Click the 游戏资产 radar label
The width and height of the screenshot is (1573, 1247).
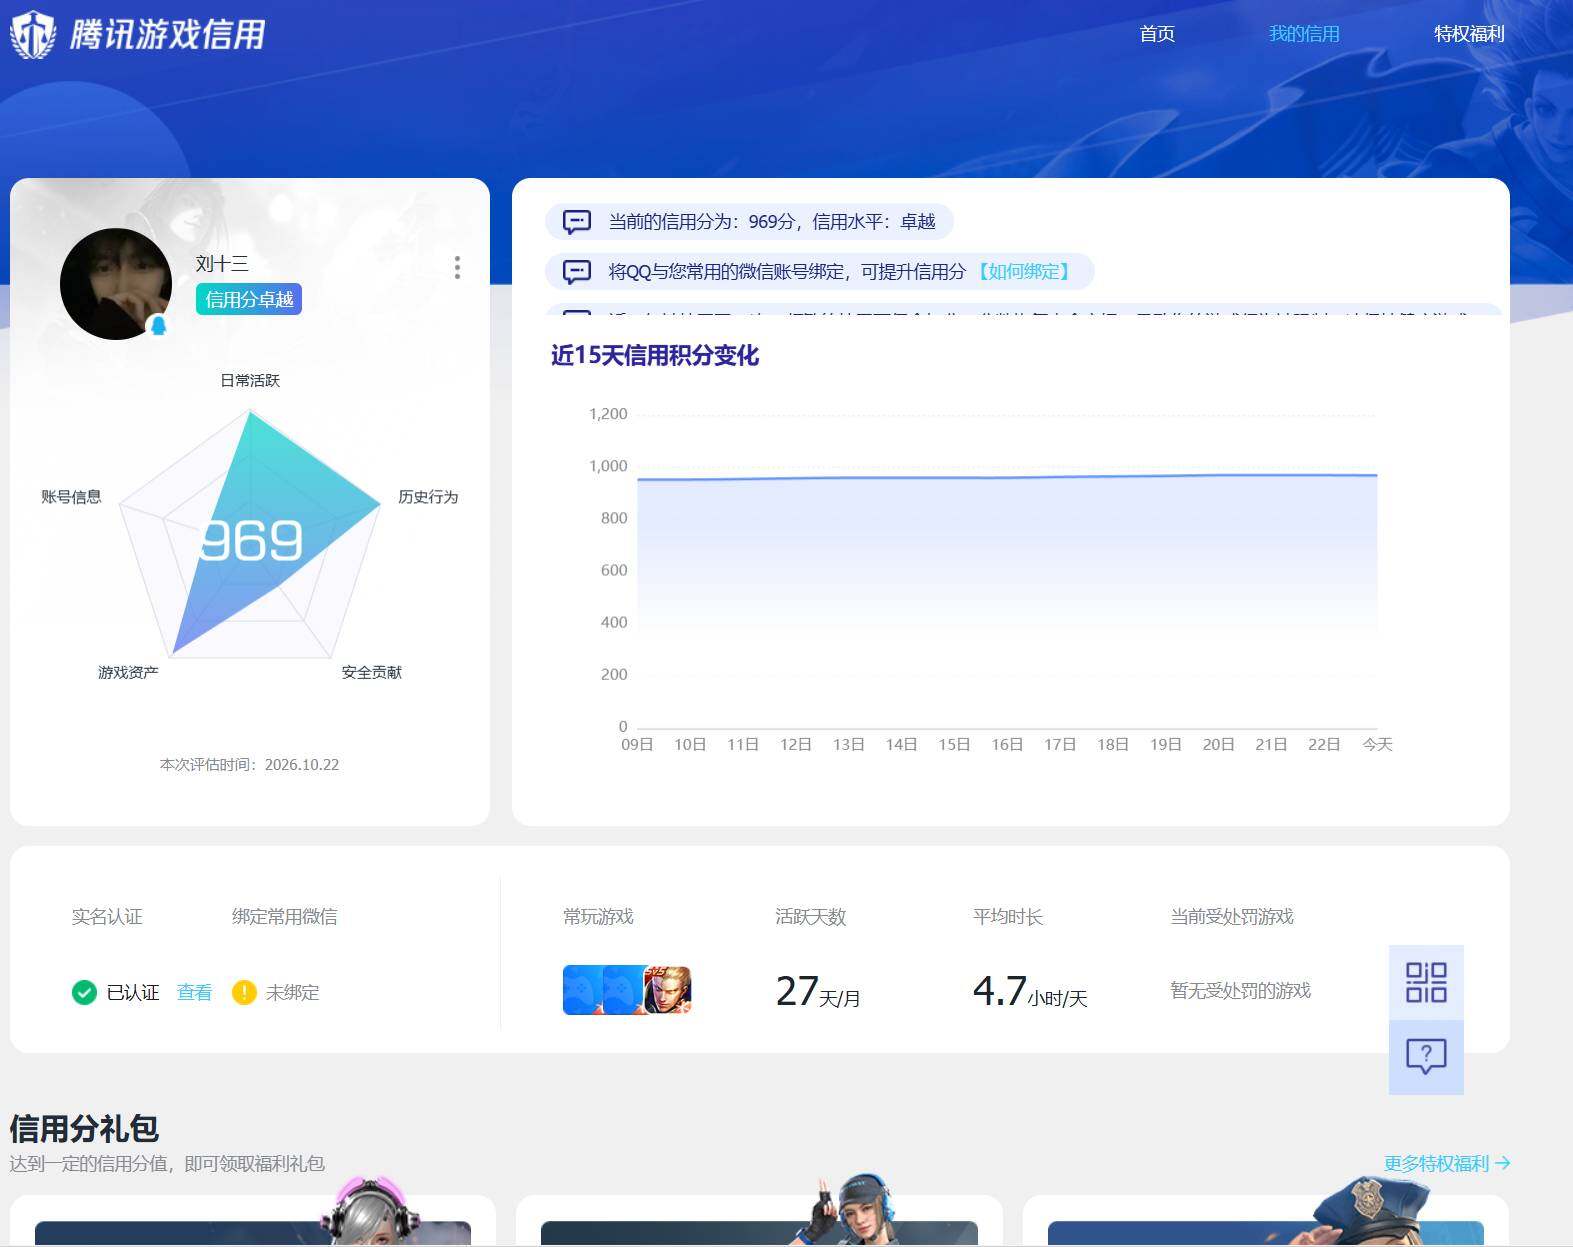[128, 672]
